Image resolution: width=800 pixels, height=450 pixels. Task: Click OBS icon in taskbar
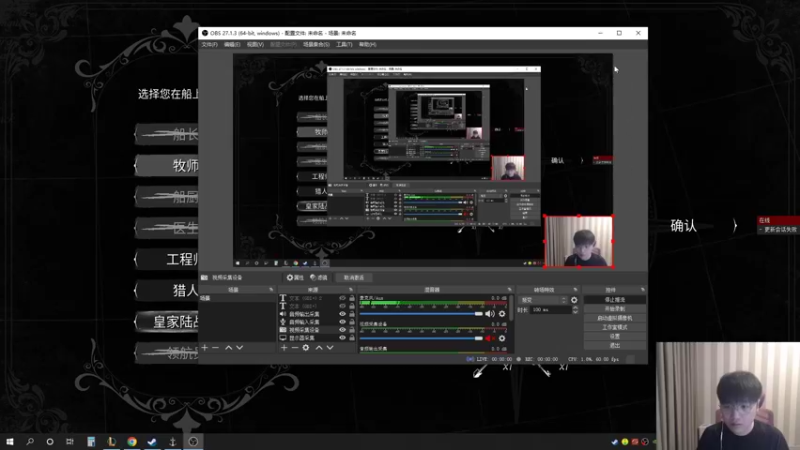(x=193, y=442)
